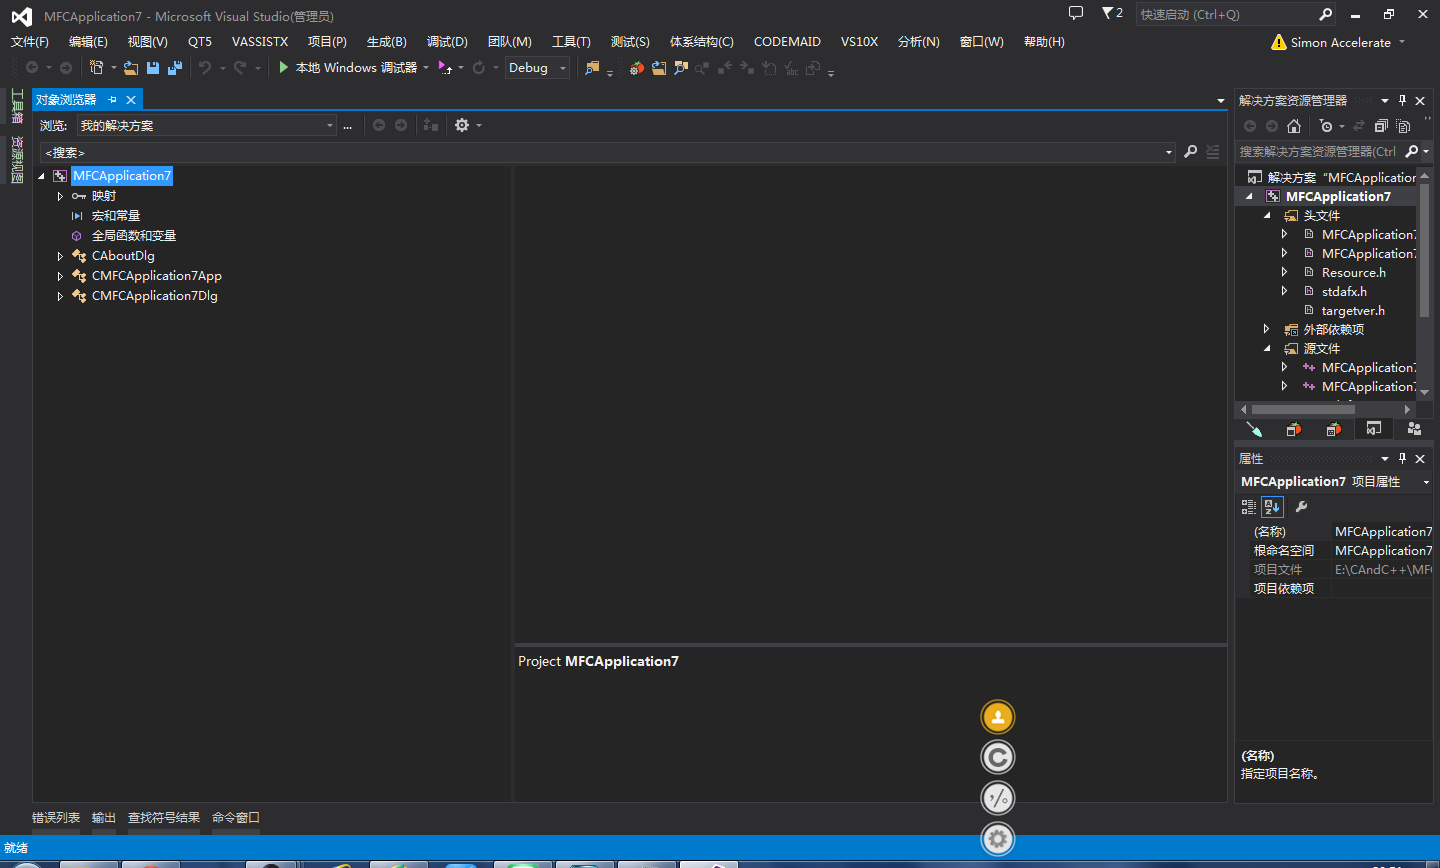Click the Save All icon

click(x=175, y=68)
